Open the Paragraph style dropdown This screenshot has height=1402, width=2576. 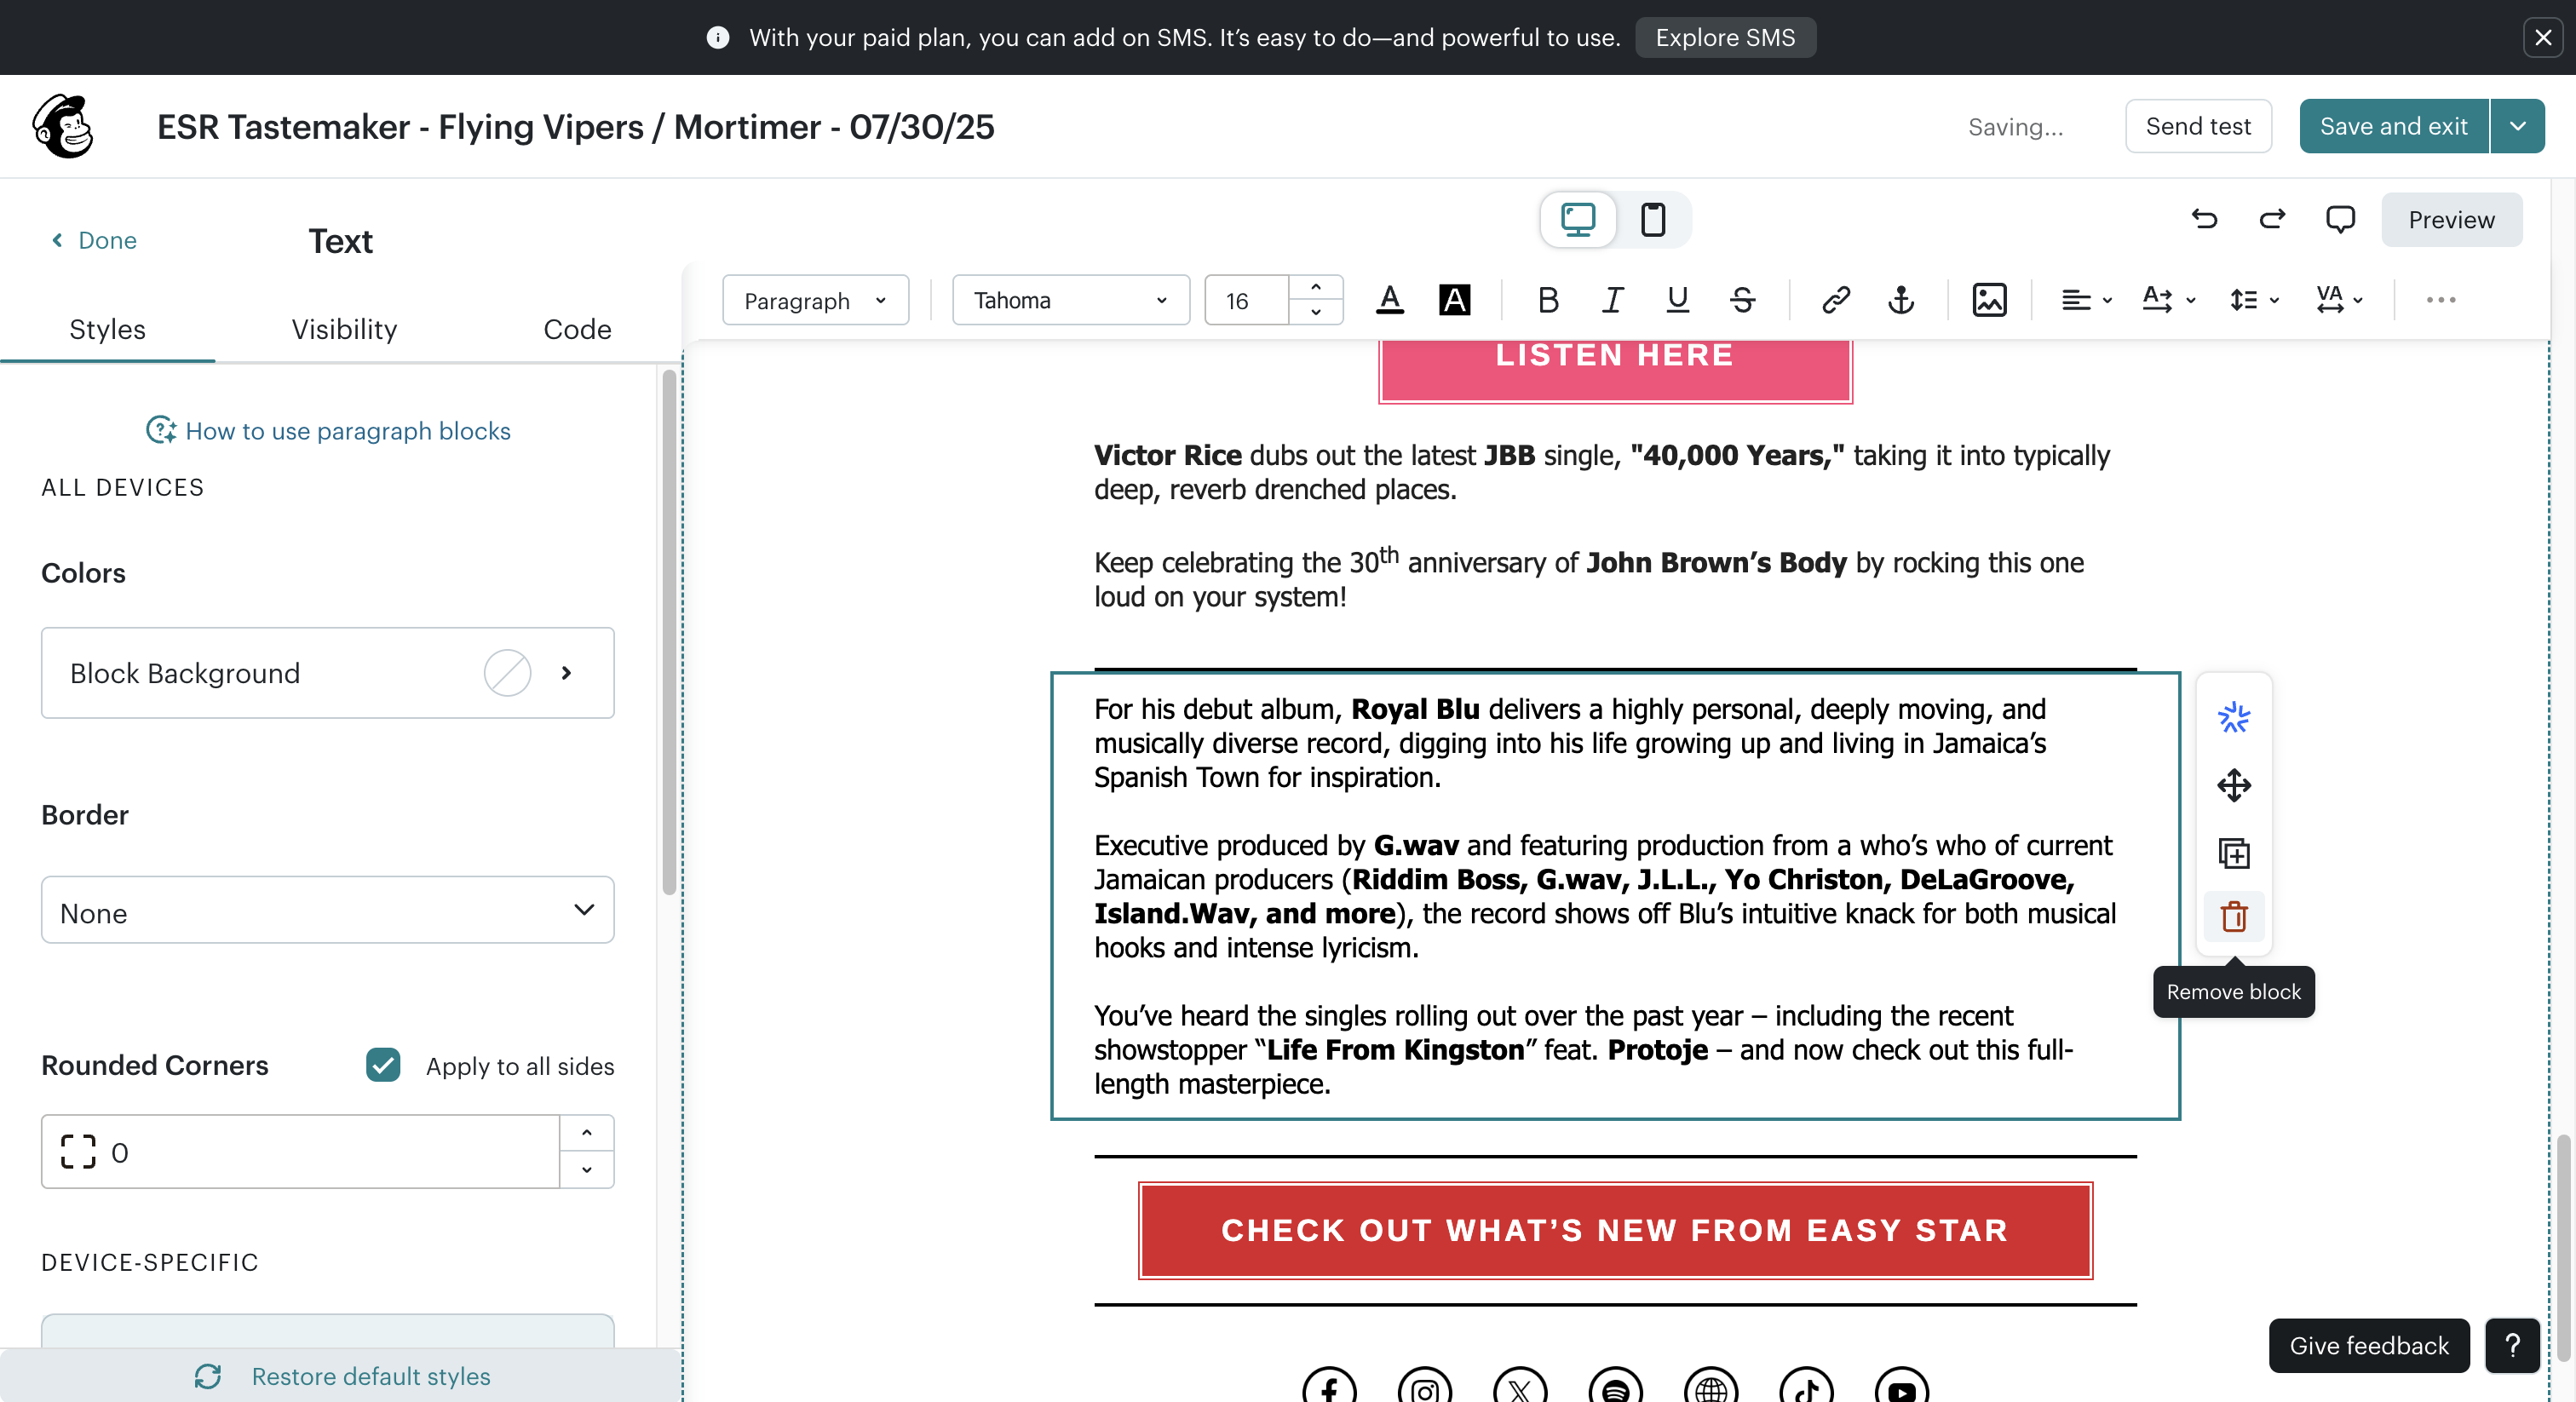[x=815, y=300]
